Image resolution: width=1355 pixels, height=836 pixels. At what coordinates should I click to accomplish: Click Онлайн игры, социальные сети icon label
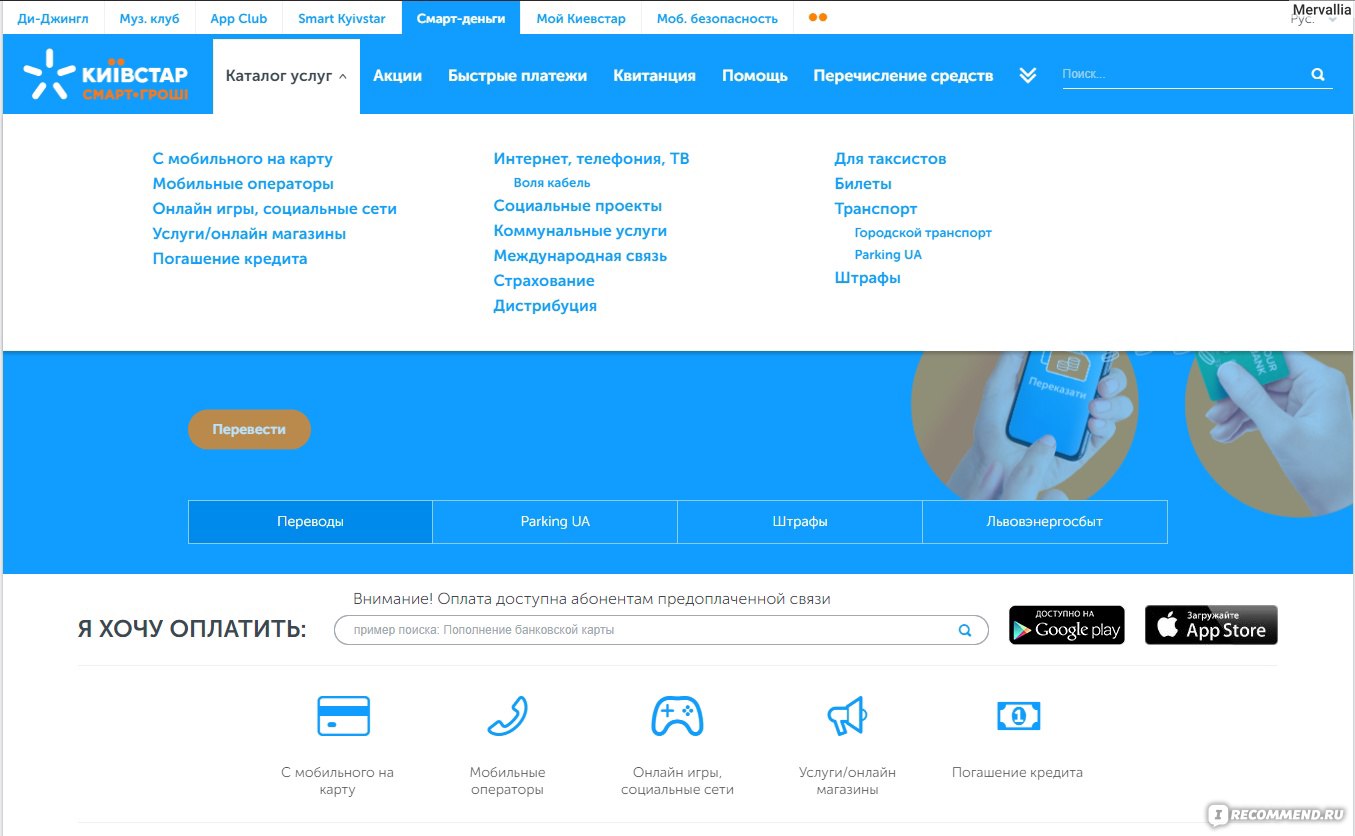coord(677,781)
